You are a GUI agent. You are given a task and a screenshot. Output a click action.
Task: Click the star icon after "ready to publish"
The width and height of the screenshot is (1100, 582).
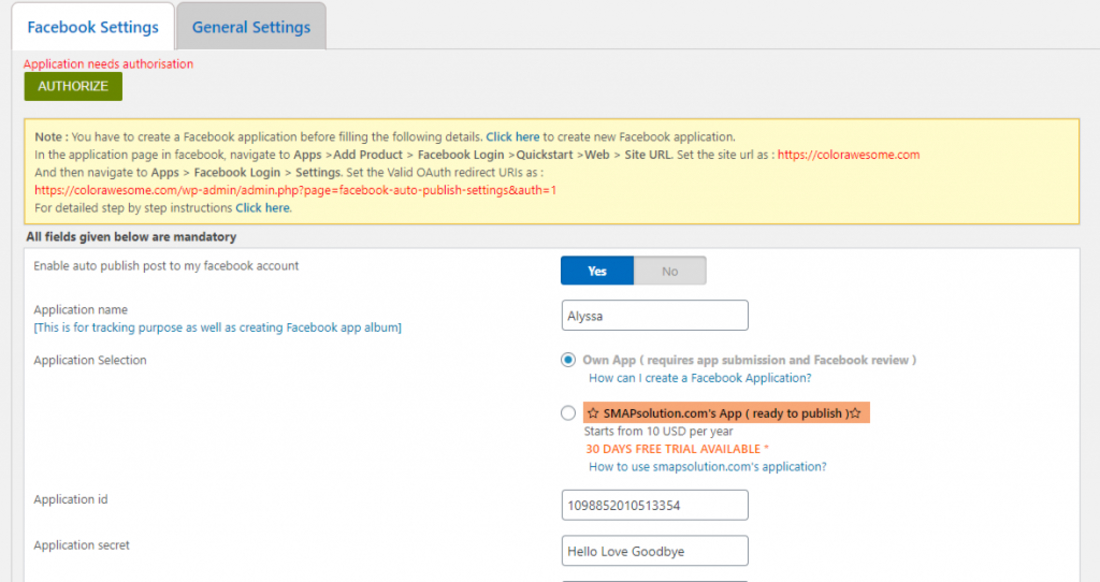tap(855, 413)
